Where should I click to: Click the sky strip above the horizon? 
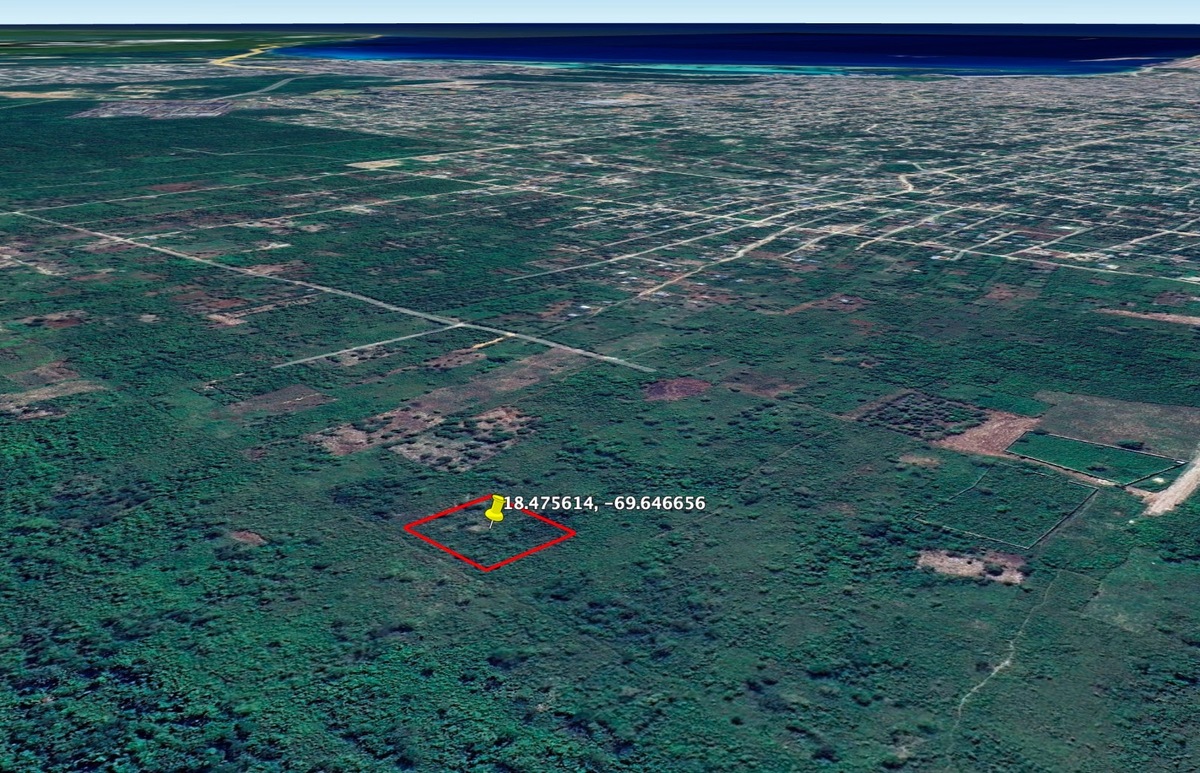point(600,10)
